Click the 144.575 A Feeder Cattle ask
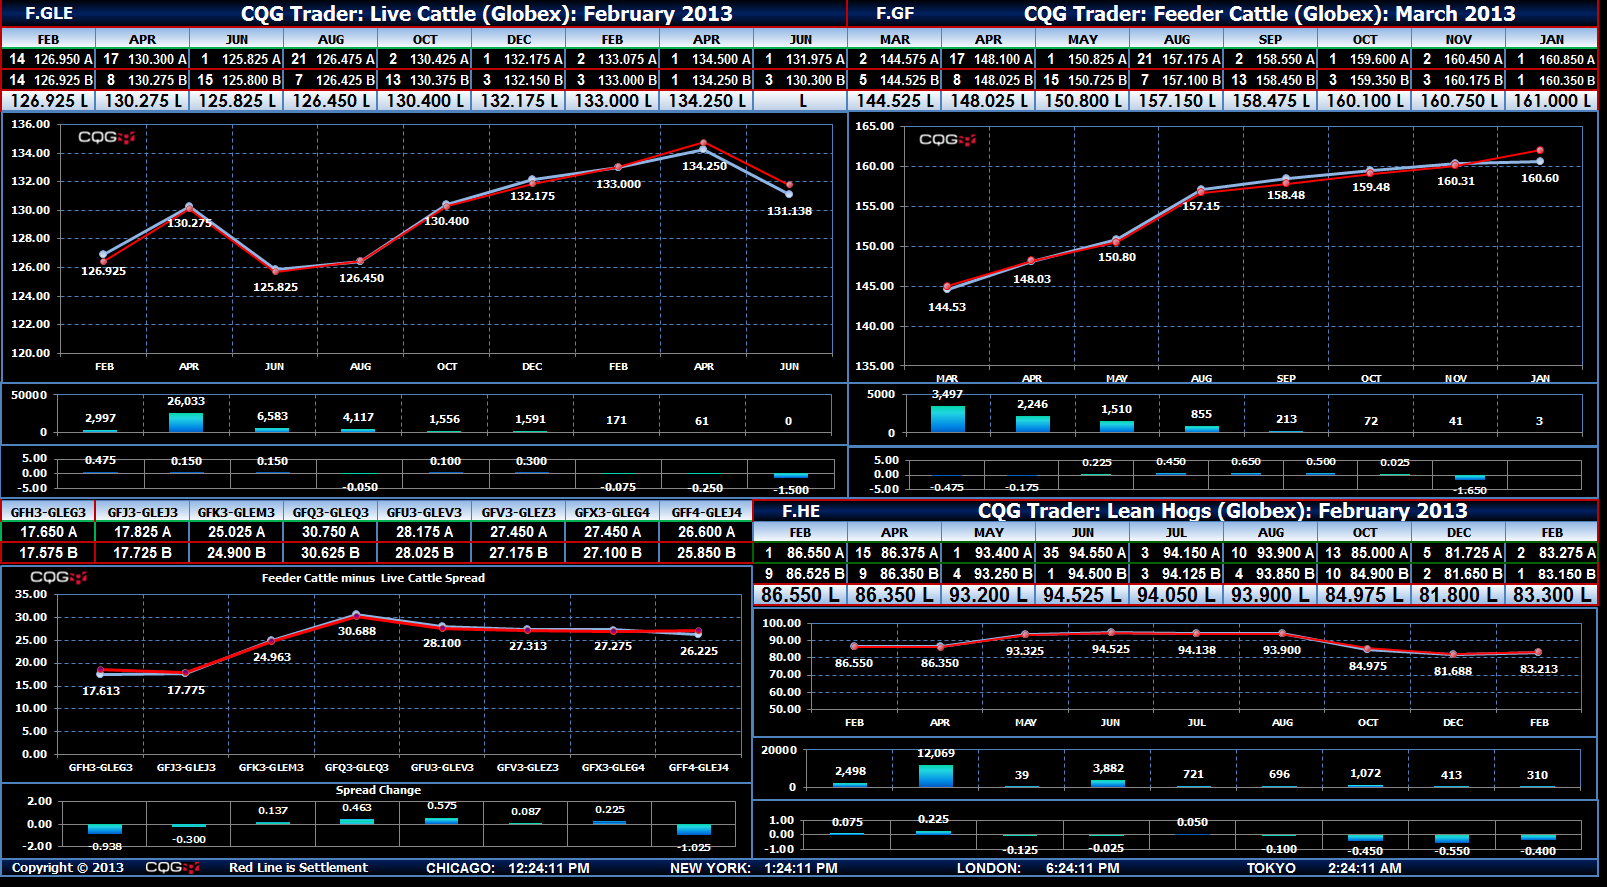The width and height of the screenshot is (1607, 887). 909,59
